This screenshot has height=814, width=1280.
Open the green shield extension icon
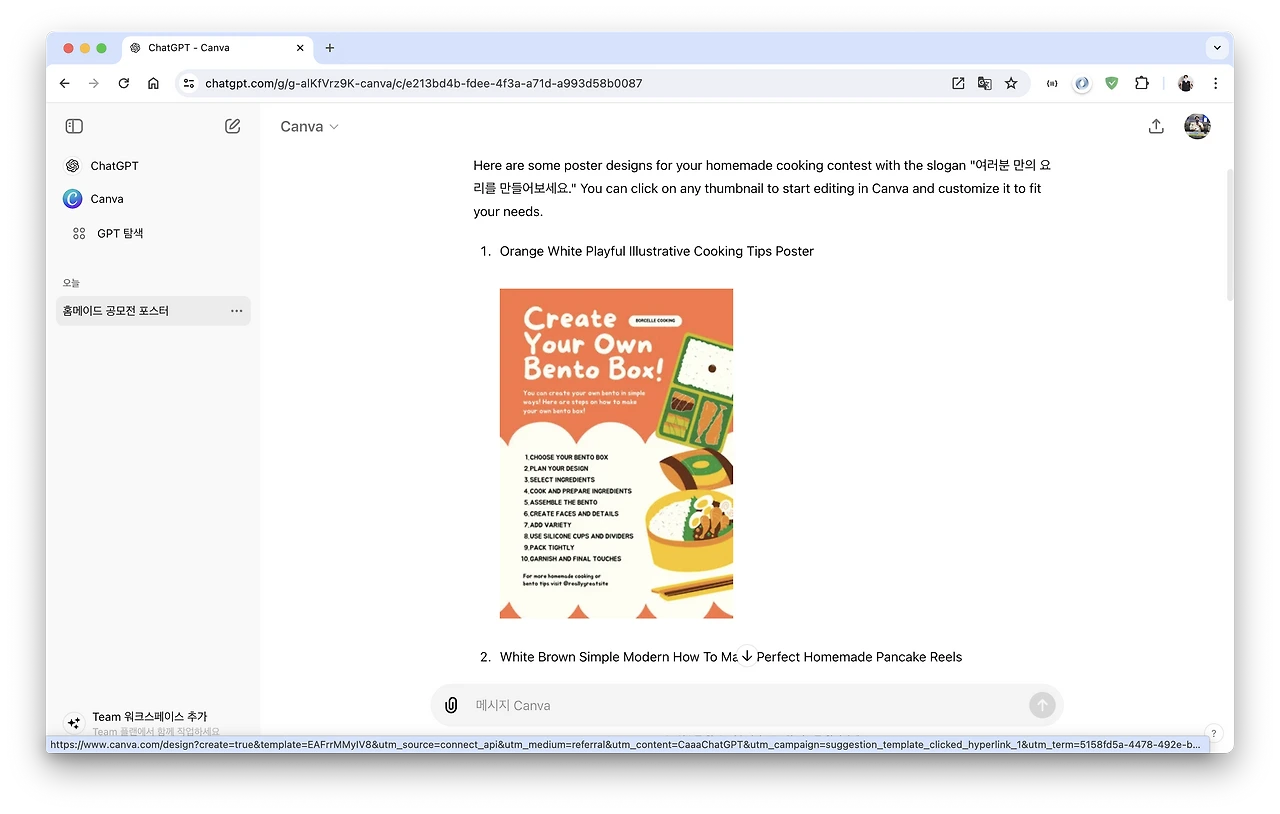click(1112, 83)
